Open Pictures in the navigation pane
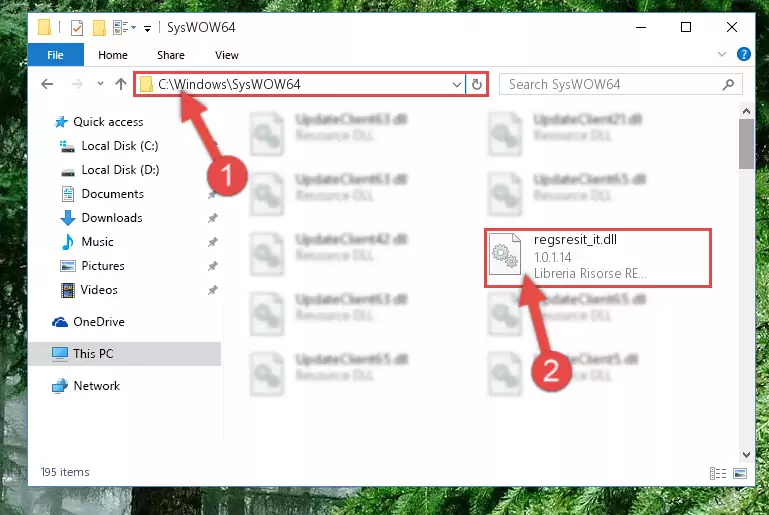 (103, 266)
